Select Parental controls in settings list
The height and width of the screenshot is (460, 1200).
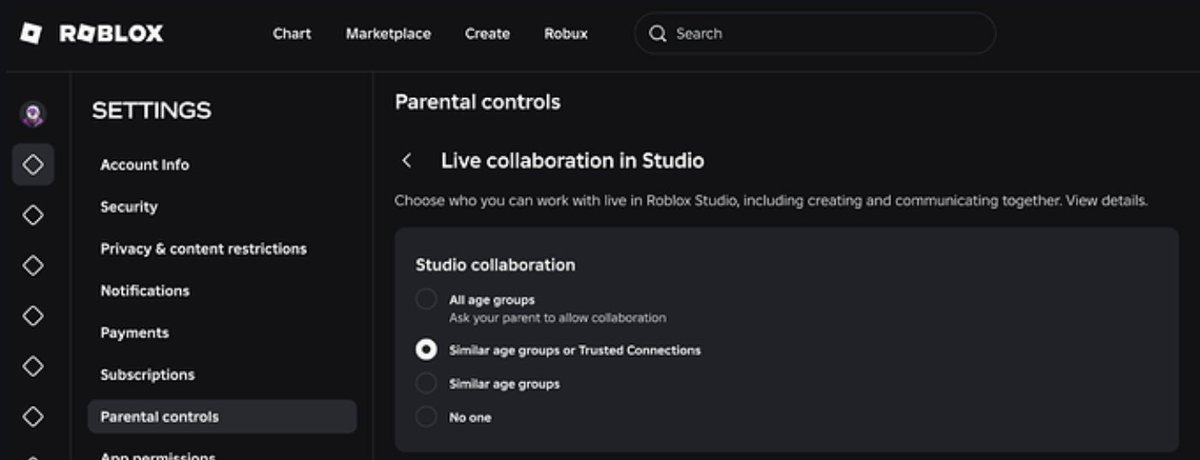222,417
